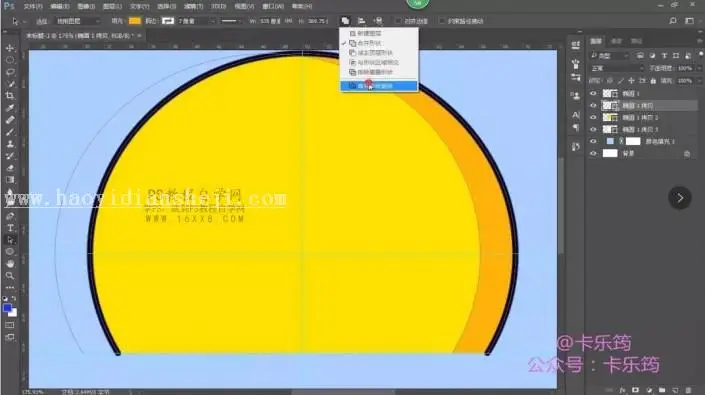Screen dimensions: 705x395
Task: Close the 未标题-1 document tab
Action: coord(139,35)
